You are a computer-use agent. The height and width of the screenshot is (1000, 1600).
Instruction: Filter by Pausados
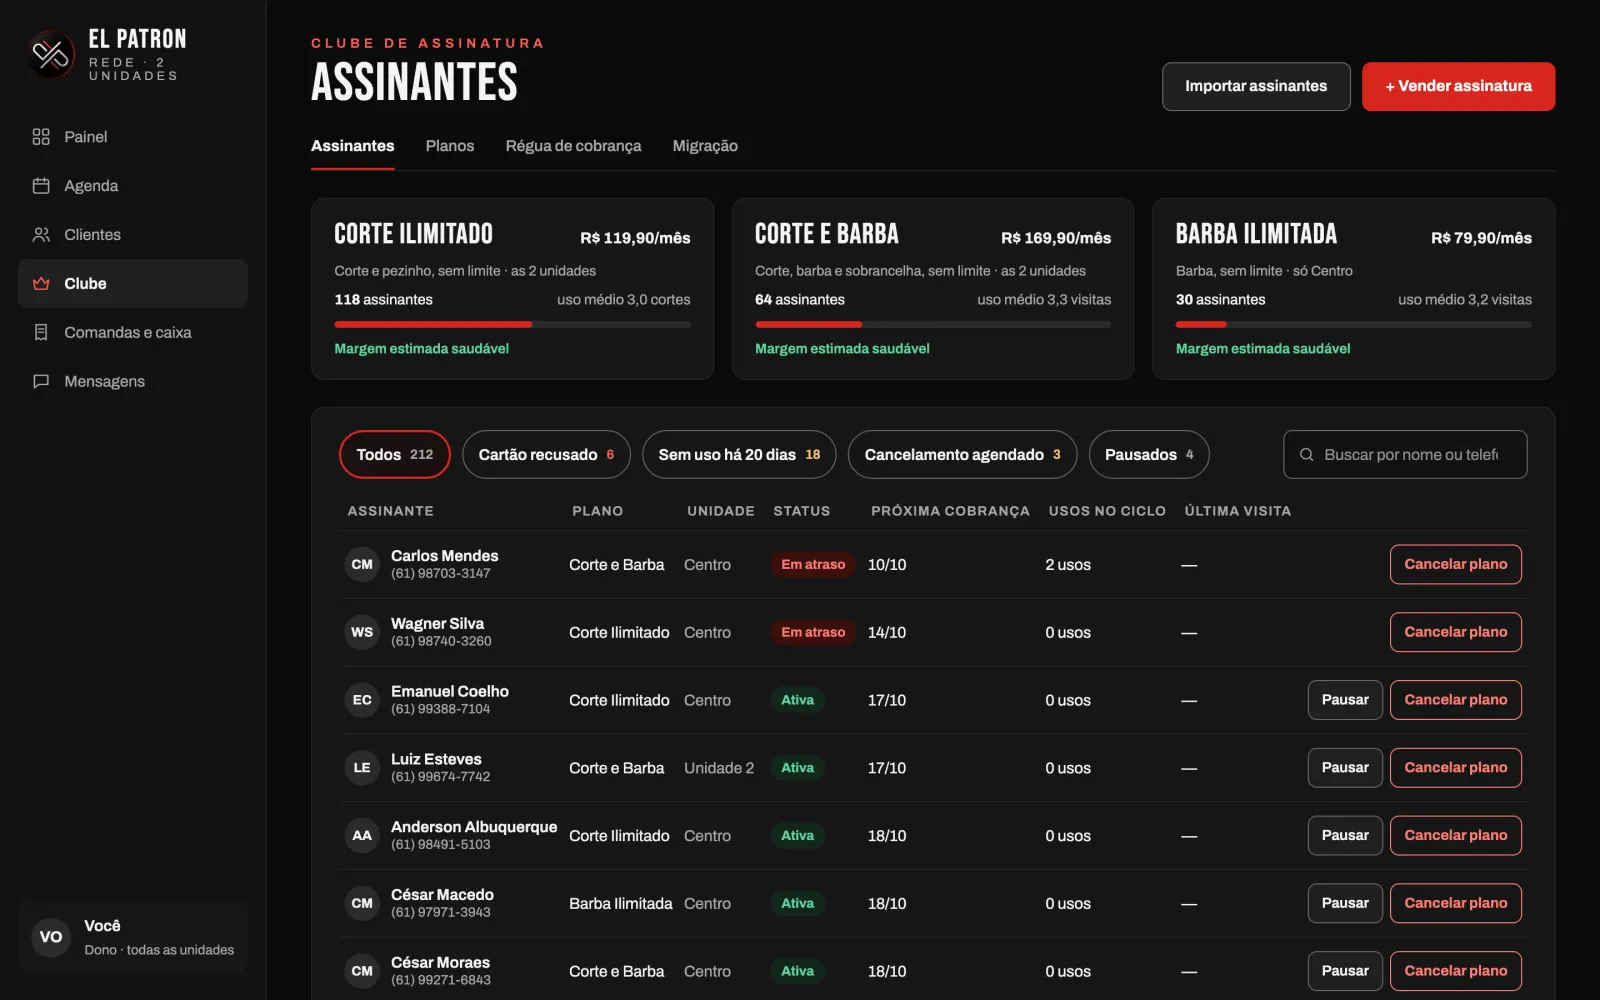tap(1149, 455)
